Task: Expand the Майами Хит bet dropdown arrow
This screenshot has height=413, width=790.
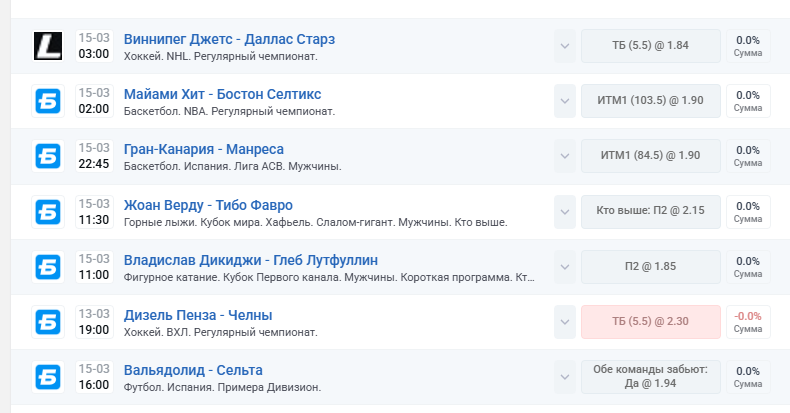Action: [565, 101]
